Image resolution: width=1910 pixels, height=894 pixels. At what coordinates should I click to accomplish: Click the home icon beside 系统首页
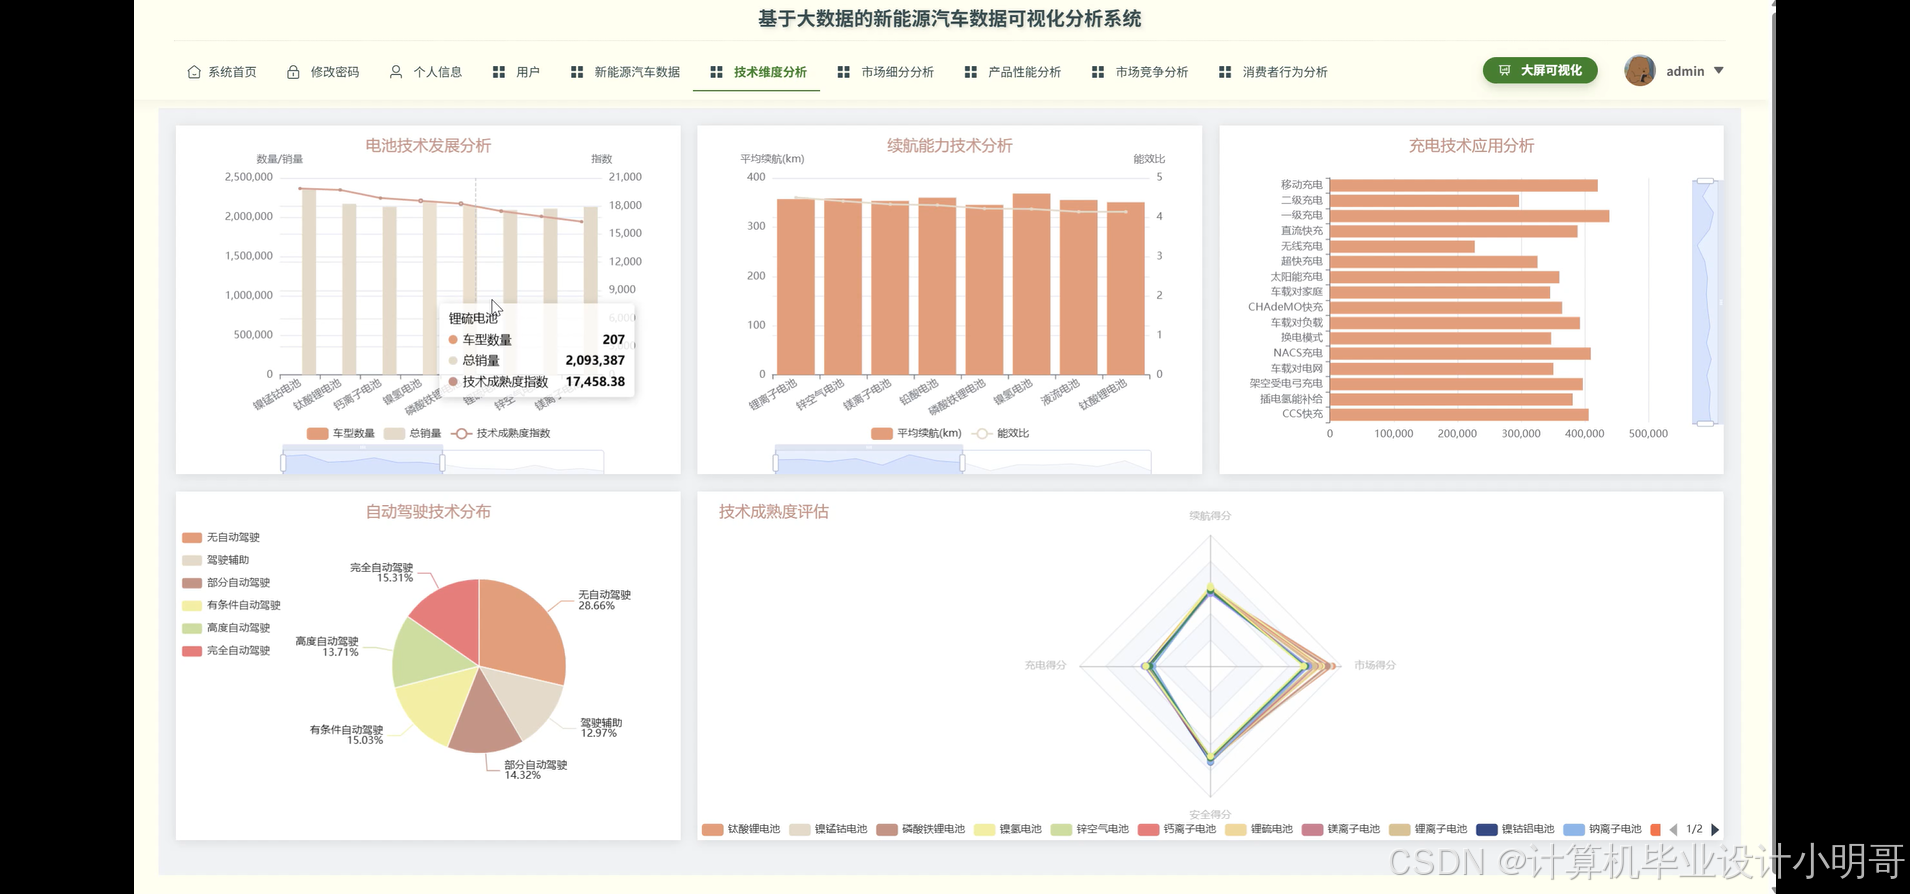(194, 72)
